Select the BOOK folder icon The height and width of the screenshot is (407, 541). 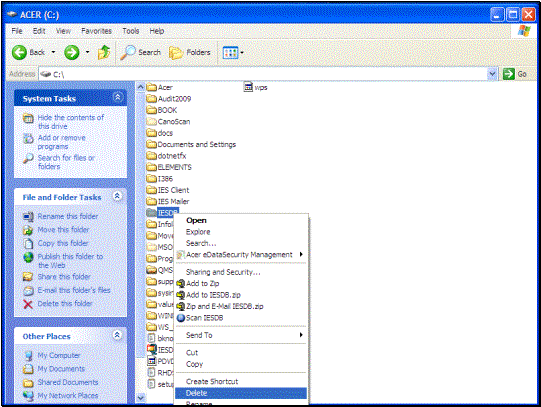click(151, 110)
